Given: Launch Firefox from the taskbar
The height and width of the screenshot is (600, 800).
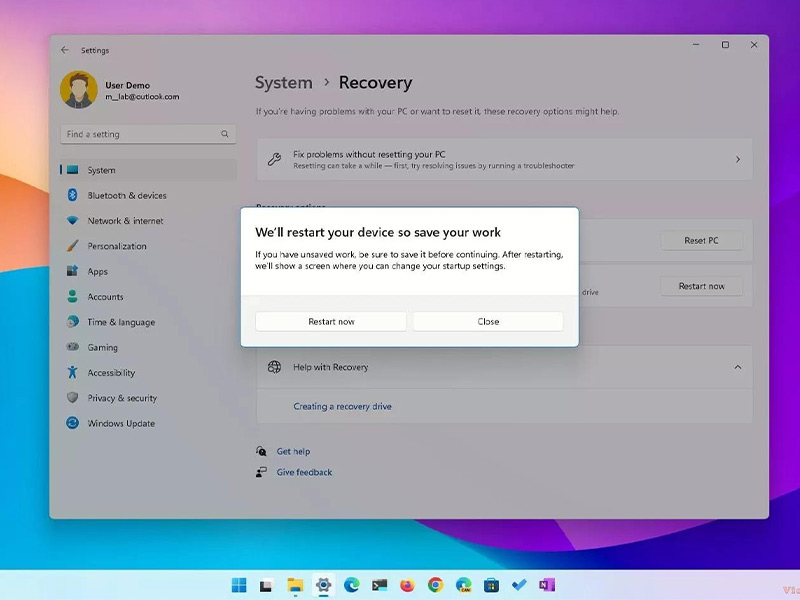Looking at the screenshot, I should pyautogui.click(x=407, y=585).
